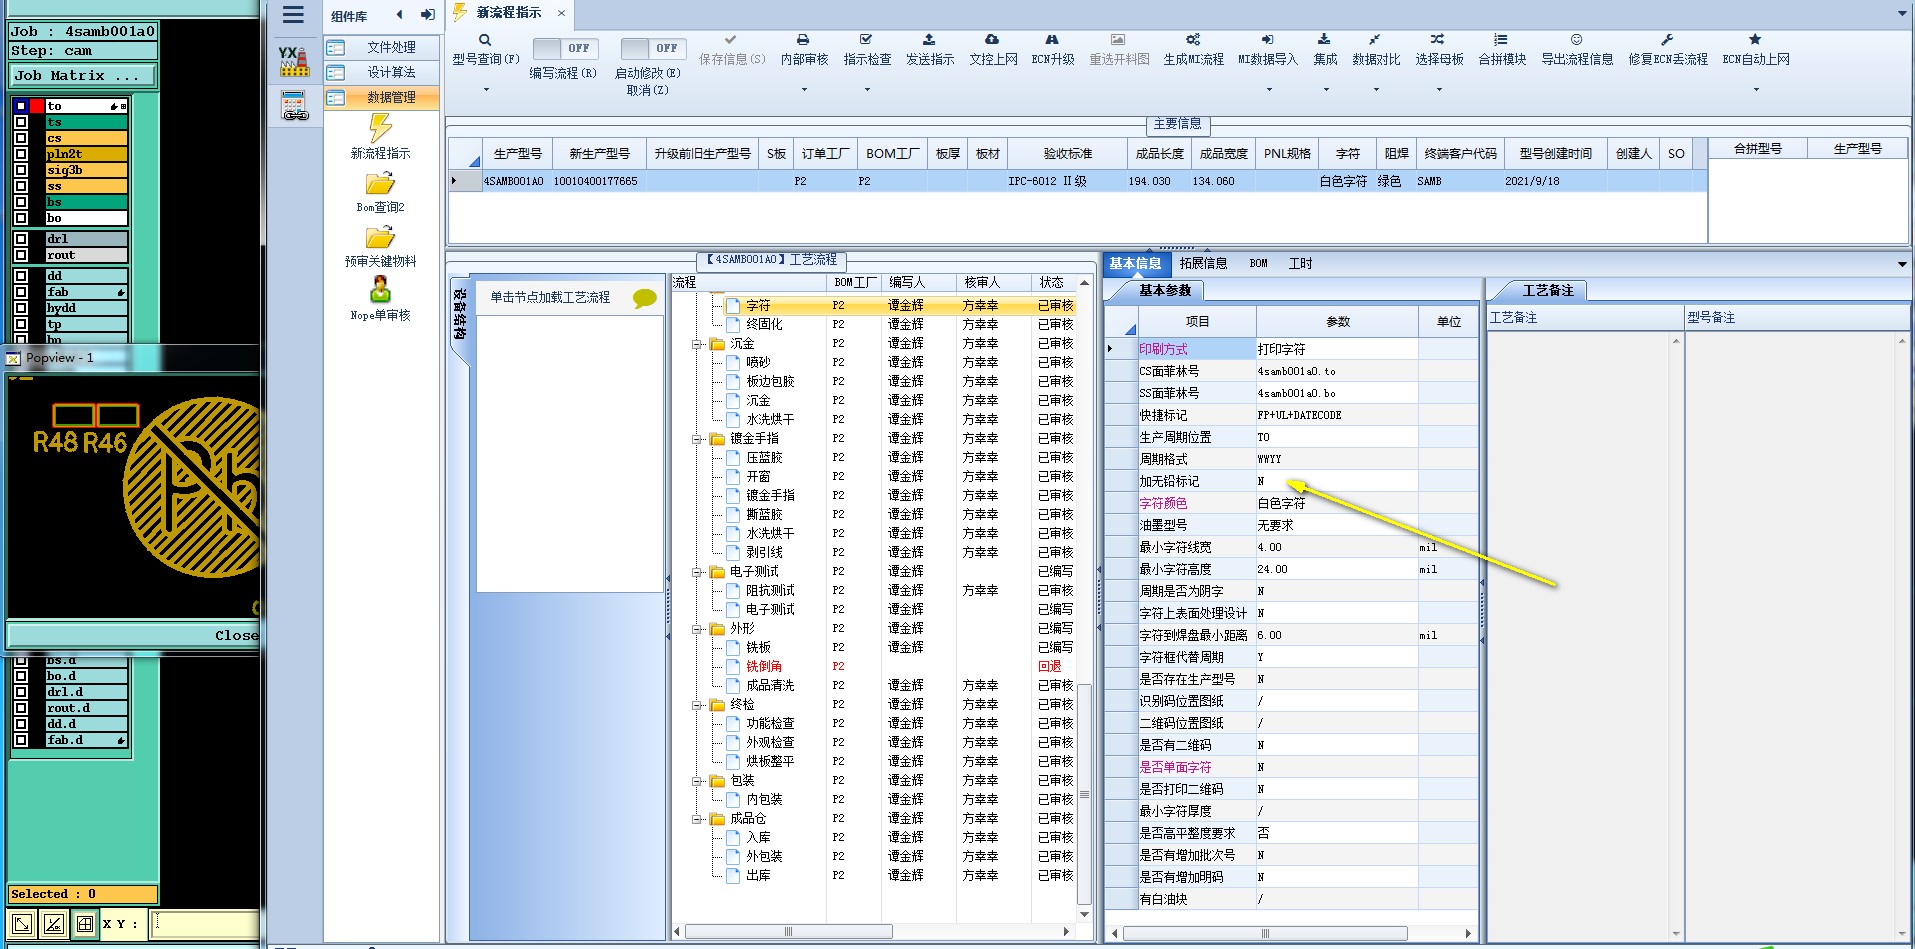The width and height of the screenshot is (1915, 949).
Task: Open Nope单审核 user icon
Action: pyautogui.click(x=380, y=290)
